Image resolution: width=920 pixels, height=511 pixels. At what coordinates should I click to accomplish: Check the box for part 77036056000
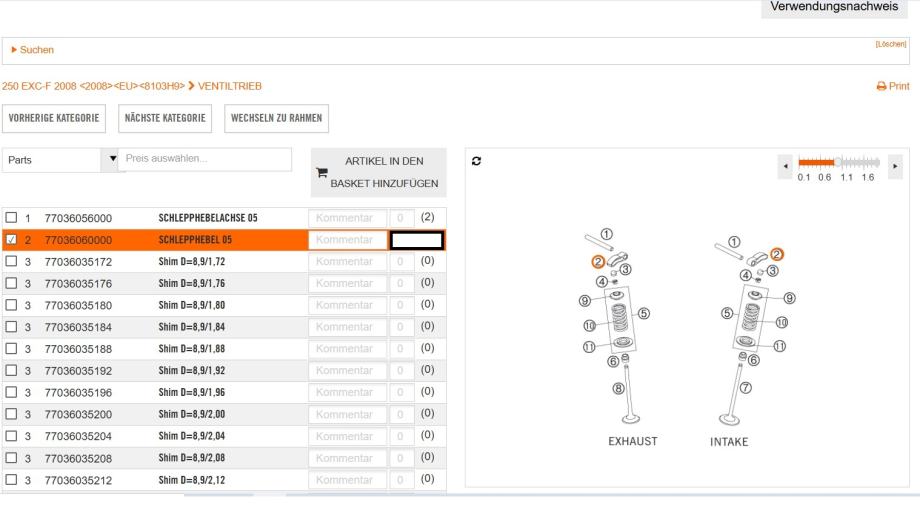click(x=12, y=217)
